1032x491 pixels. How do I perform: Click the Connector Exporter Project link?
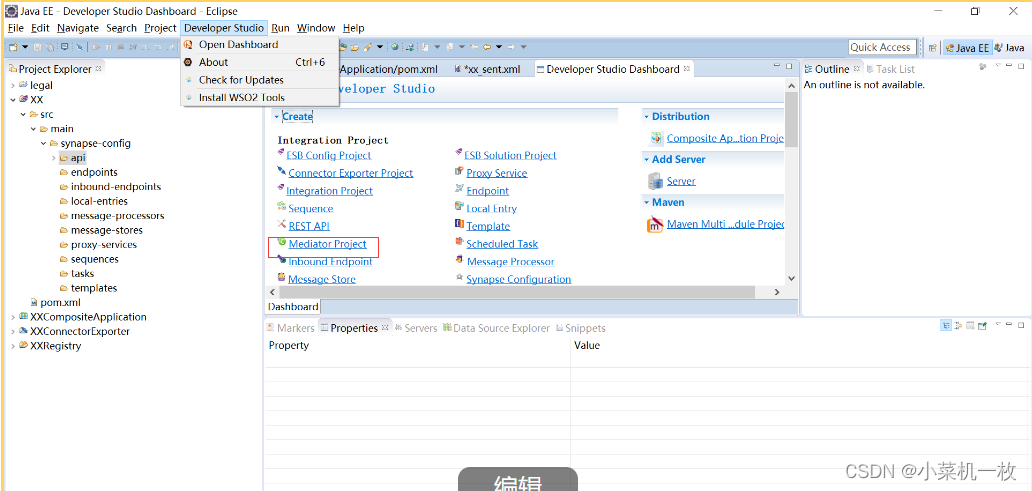pyautogui.click(x=351, y=173)
